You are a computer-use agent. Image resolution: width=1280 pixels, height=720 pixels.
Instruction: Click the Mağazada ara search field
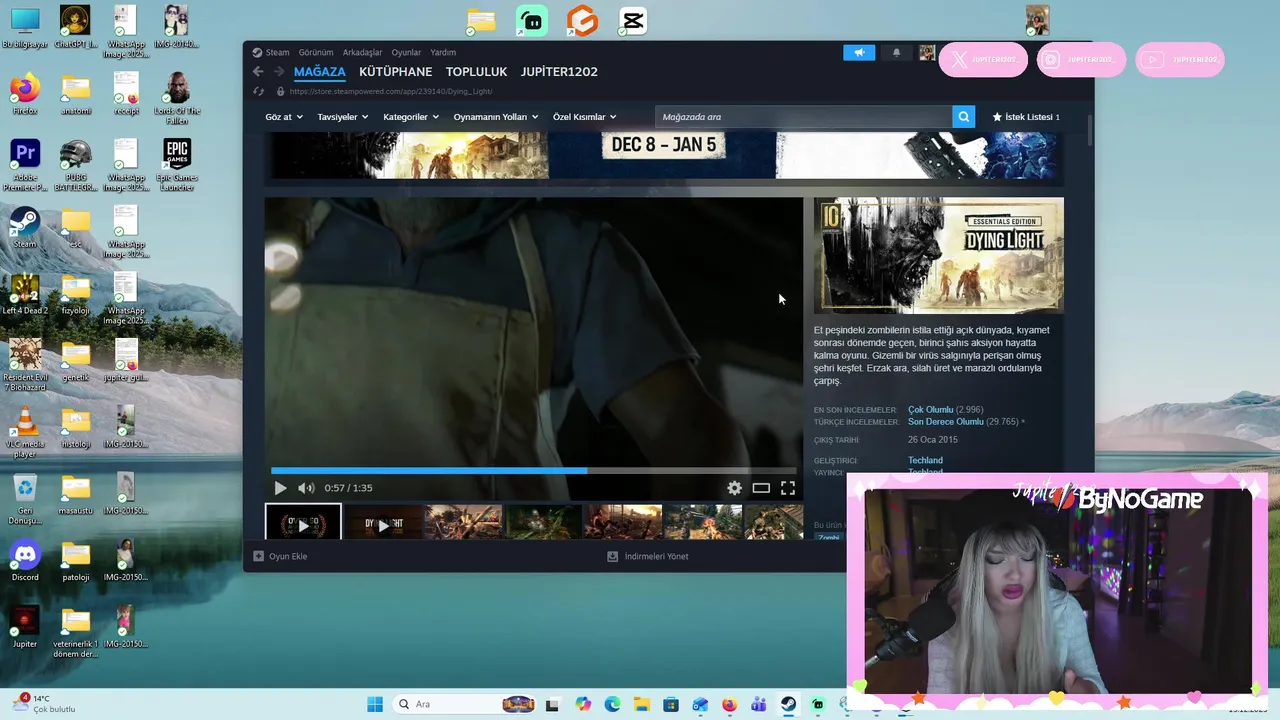804,117
